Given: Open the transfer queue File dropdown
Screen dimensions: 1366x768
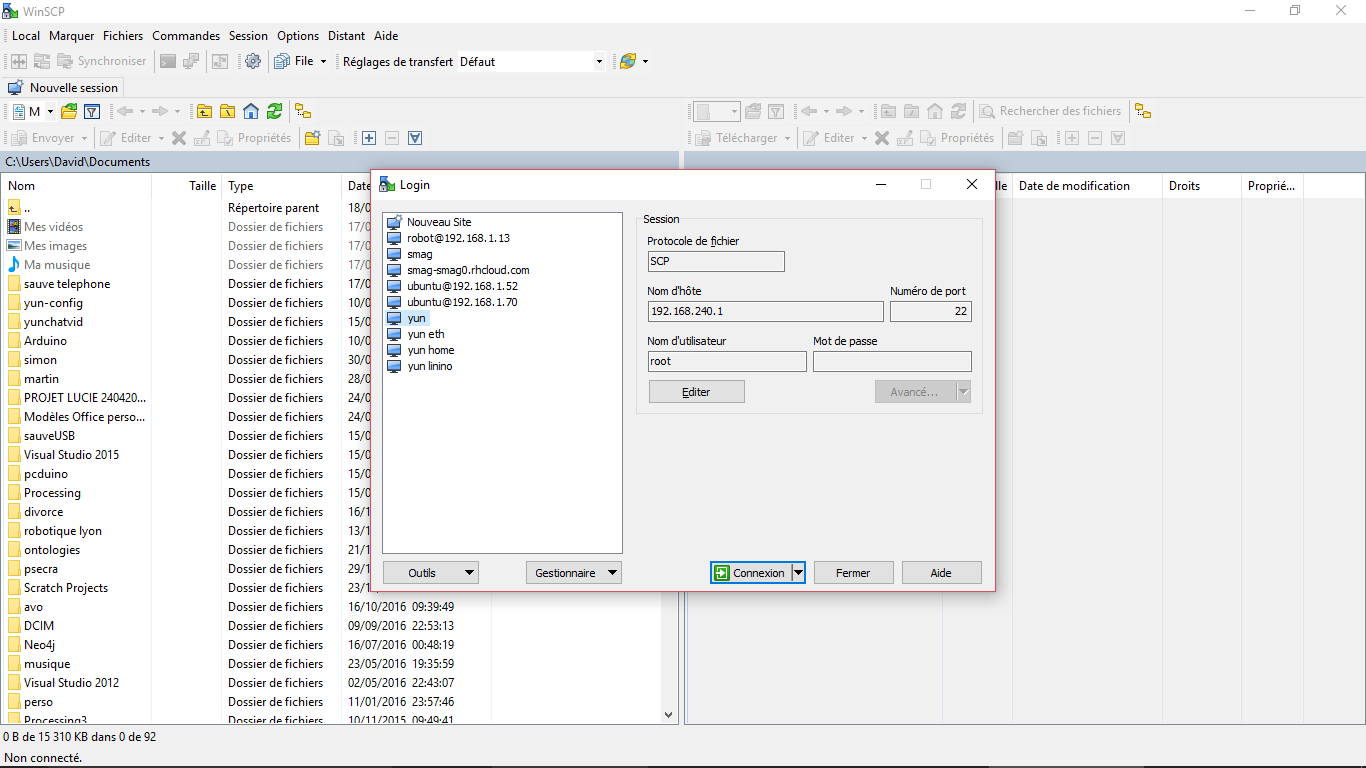Looking at the screenshot, I should (x=300, y=61).
